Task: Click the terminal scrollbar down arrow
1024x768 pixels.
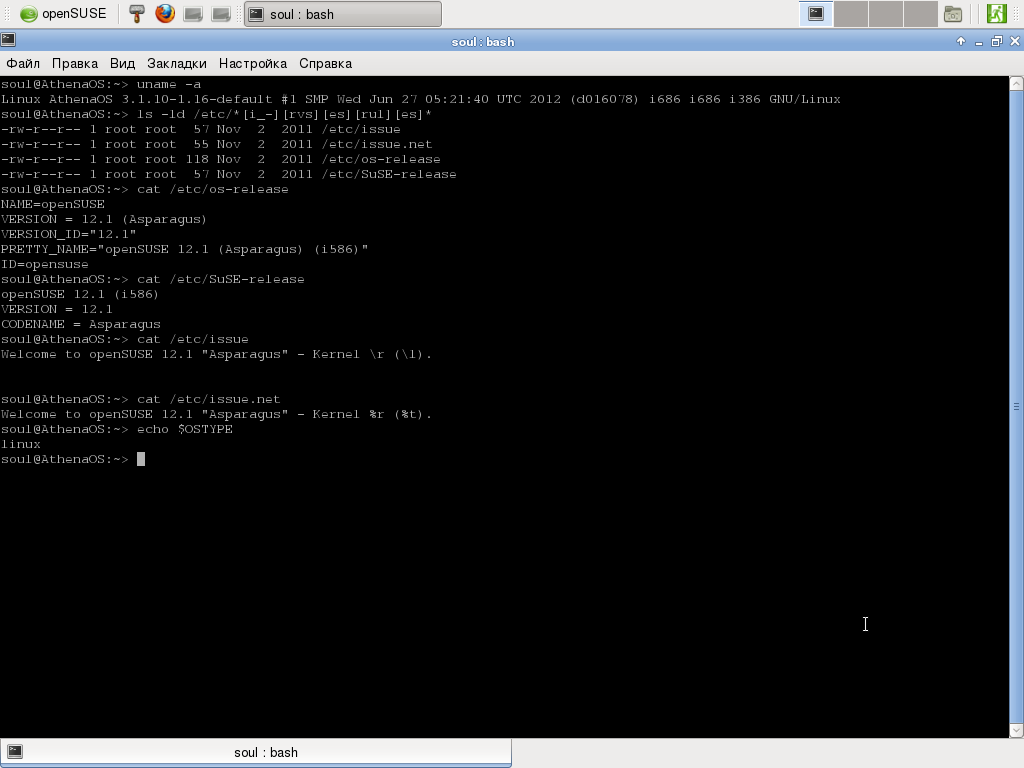Action: 1016,730
